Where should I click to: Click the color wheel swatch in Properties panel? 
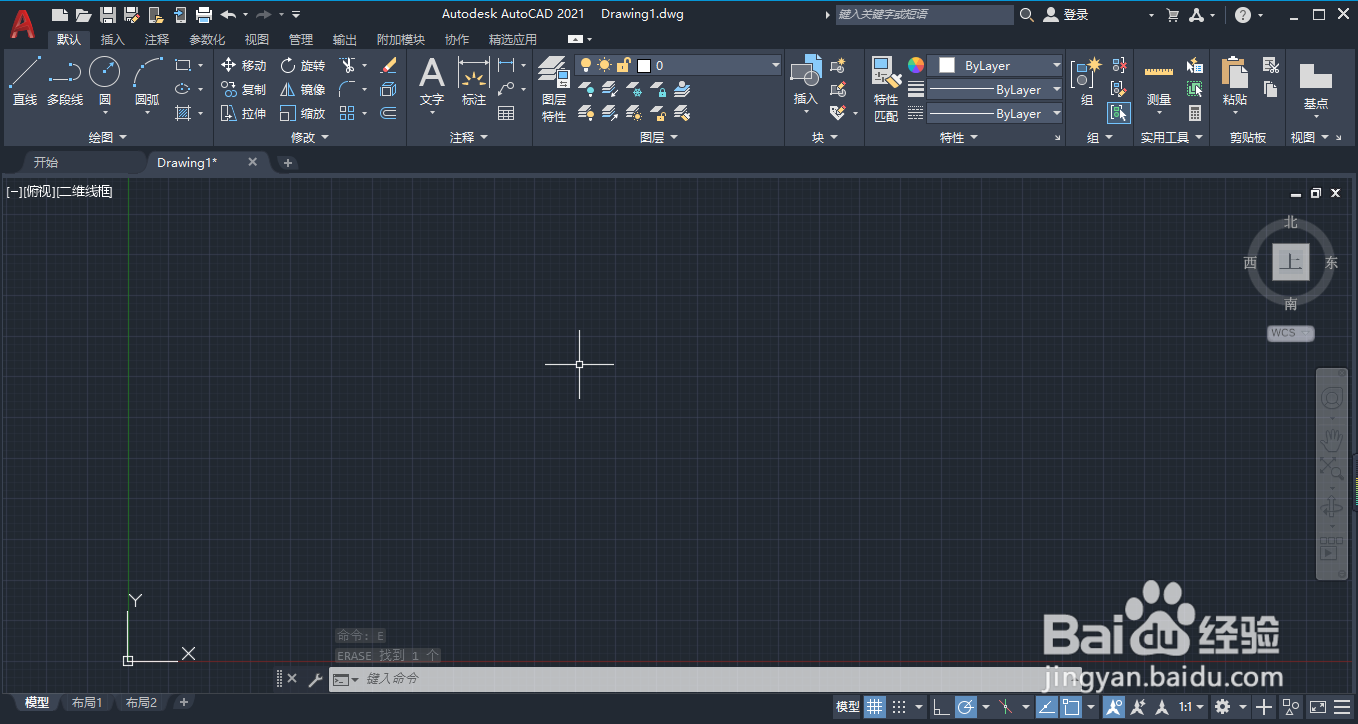tap(915, 65)
